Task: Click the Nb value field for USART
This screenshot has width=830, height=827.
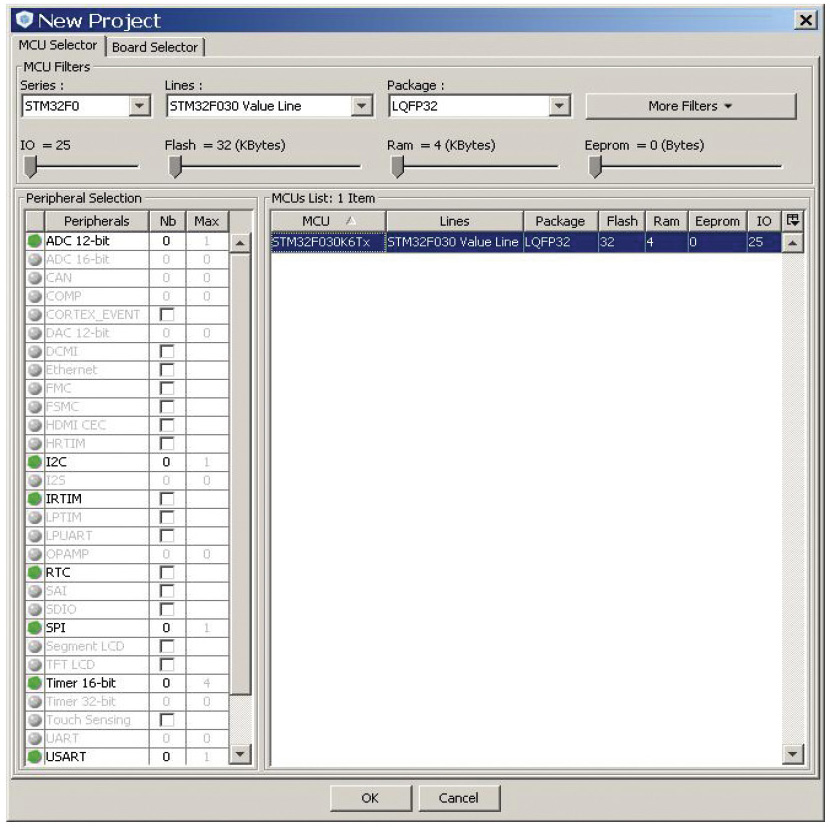Action: tap(167, 757)
